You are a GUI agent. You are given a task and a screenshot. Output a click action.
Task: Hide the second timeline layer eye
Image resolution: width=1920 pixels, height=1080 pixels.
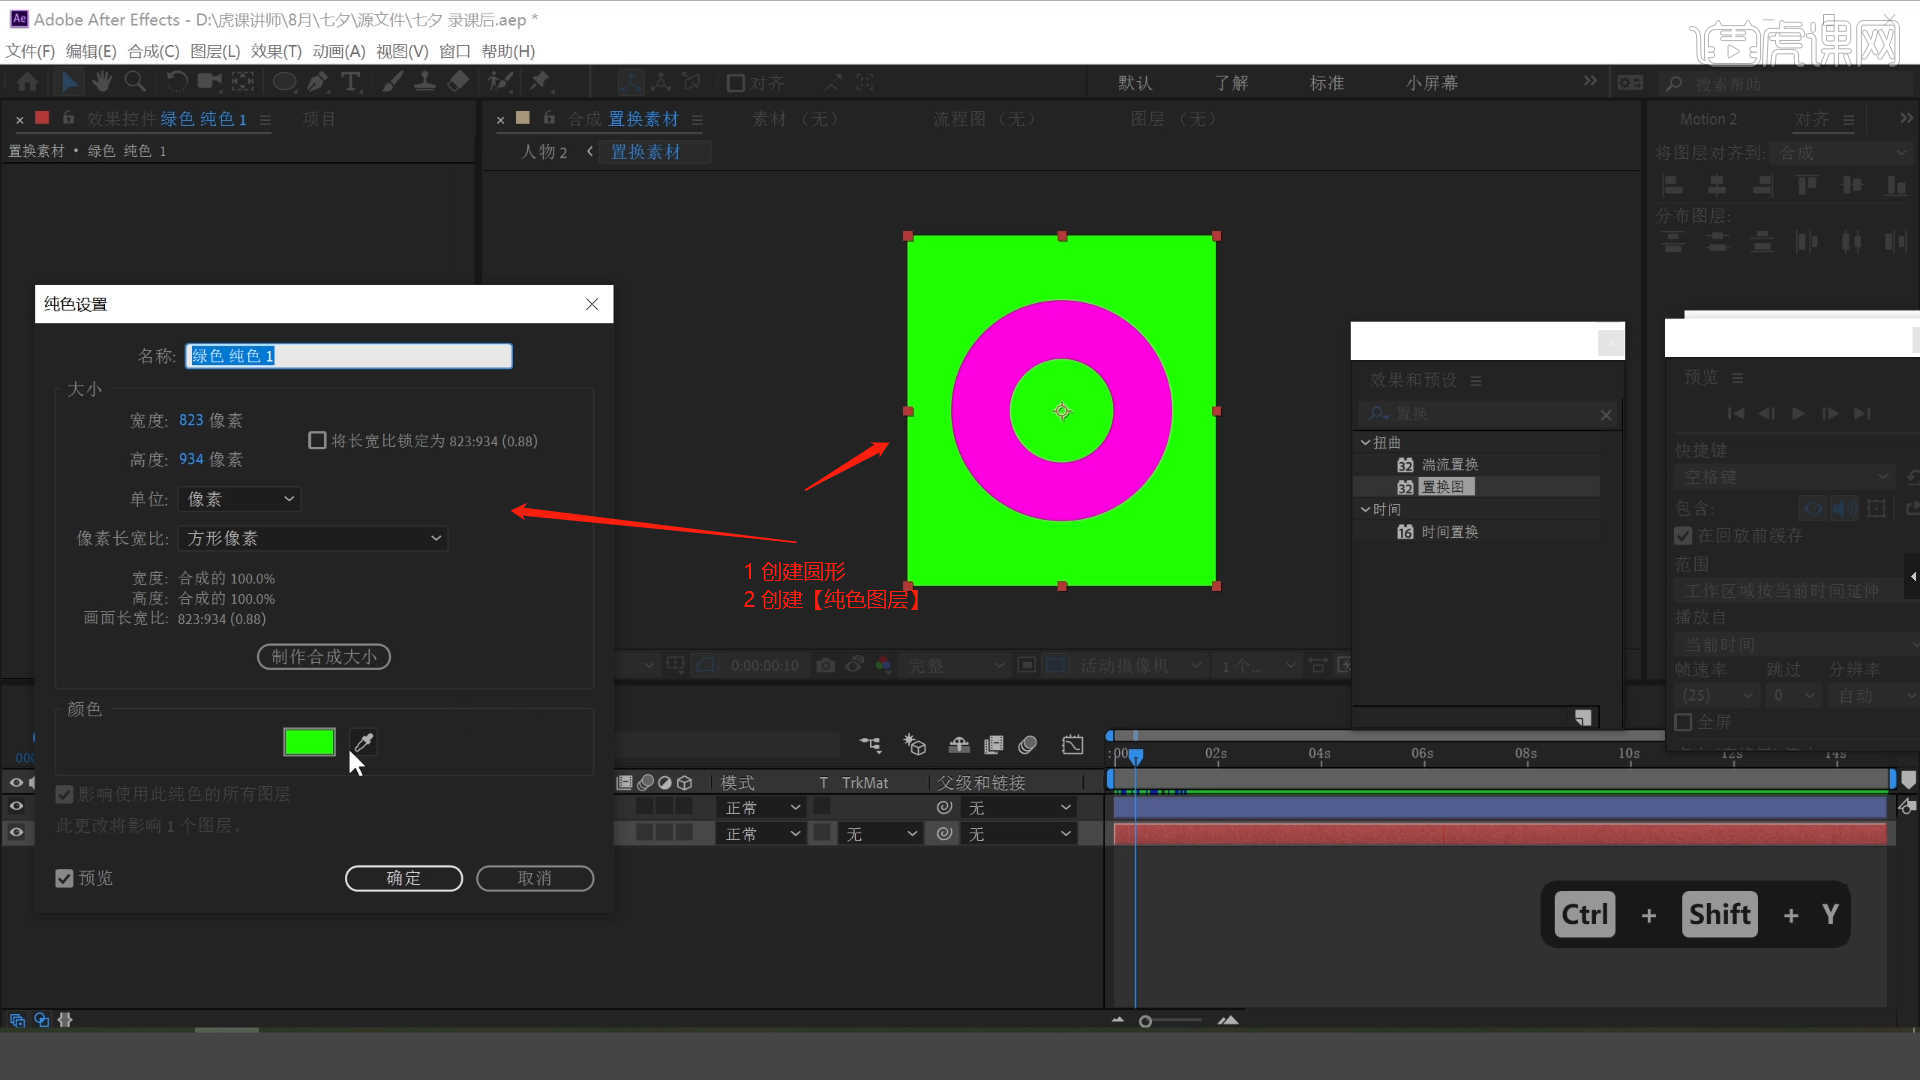point(16,832)
